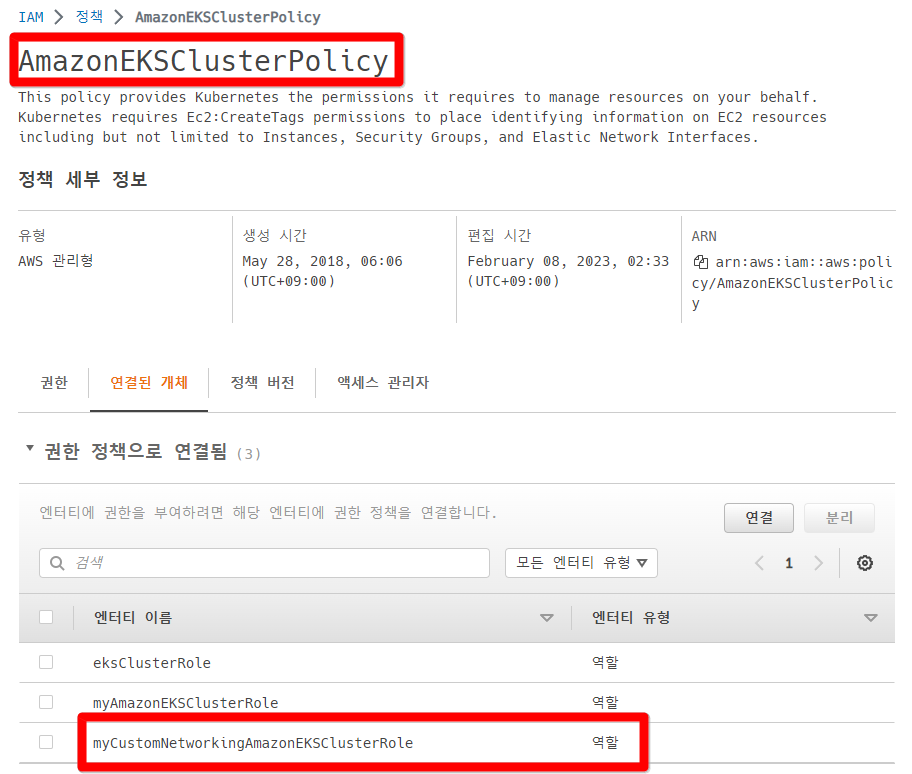
Task: Check the myAmazonEKSClusterRole row checkbox
Action: [46, 702]
